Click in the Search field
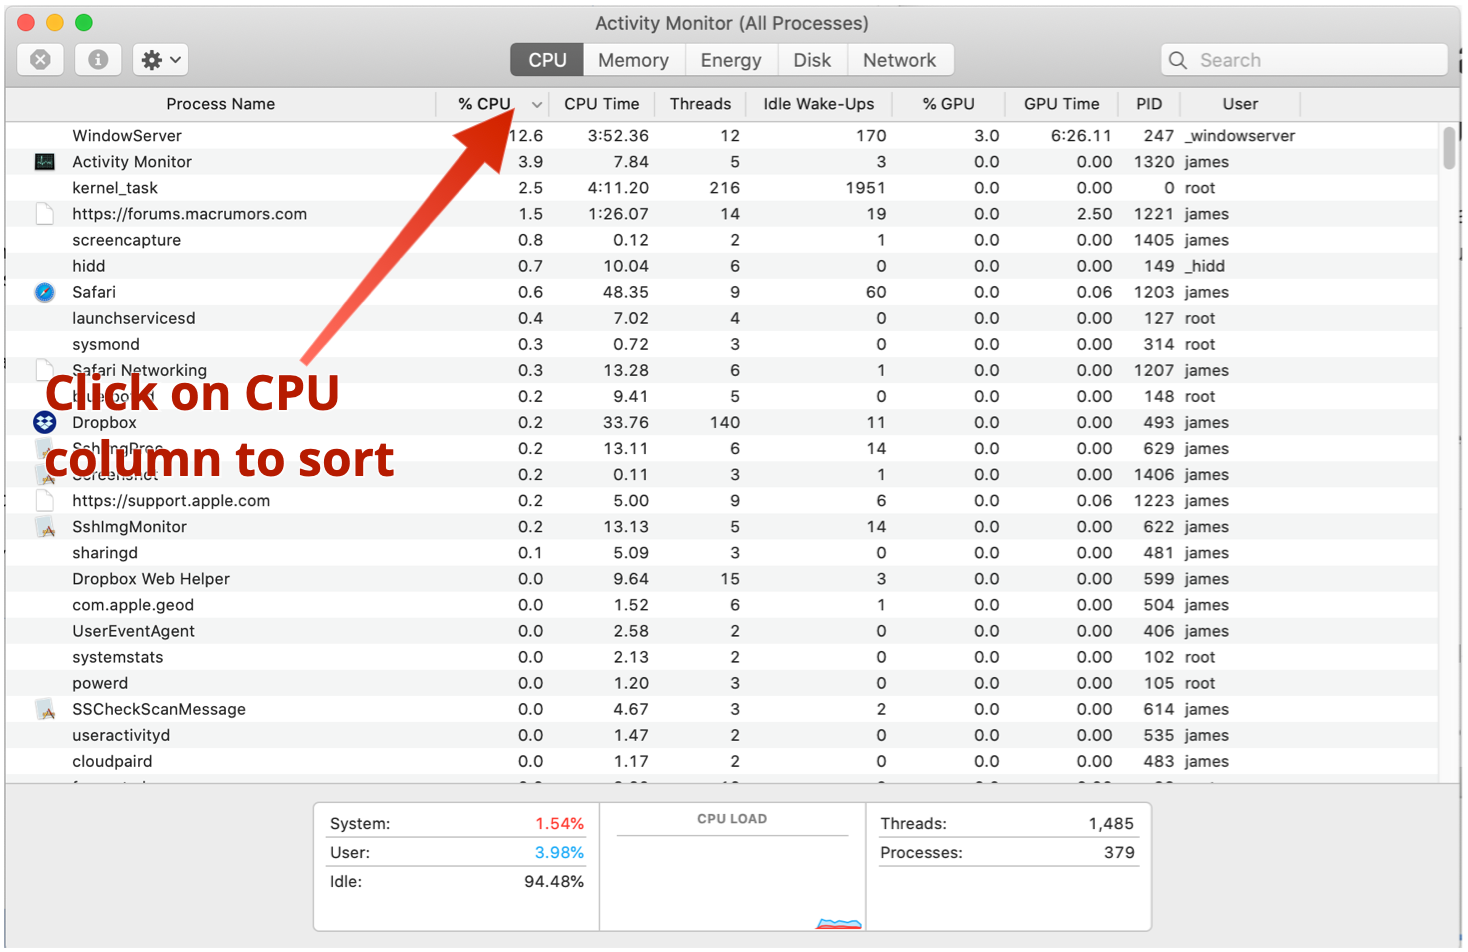This screenshot has width=1468, height=952. (1304, 60)
